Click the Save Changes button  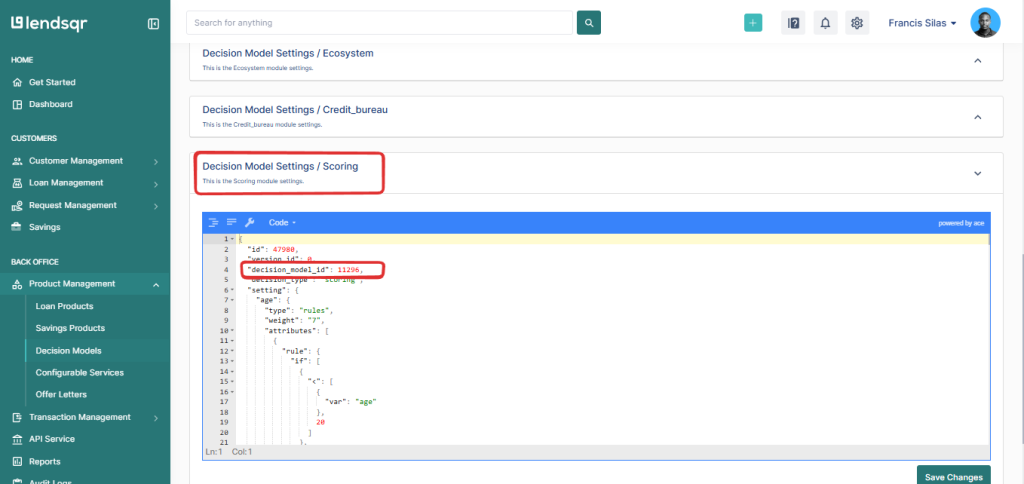tap(953, 476)
